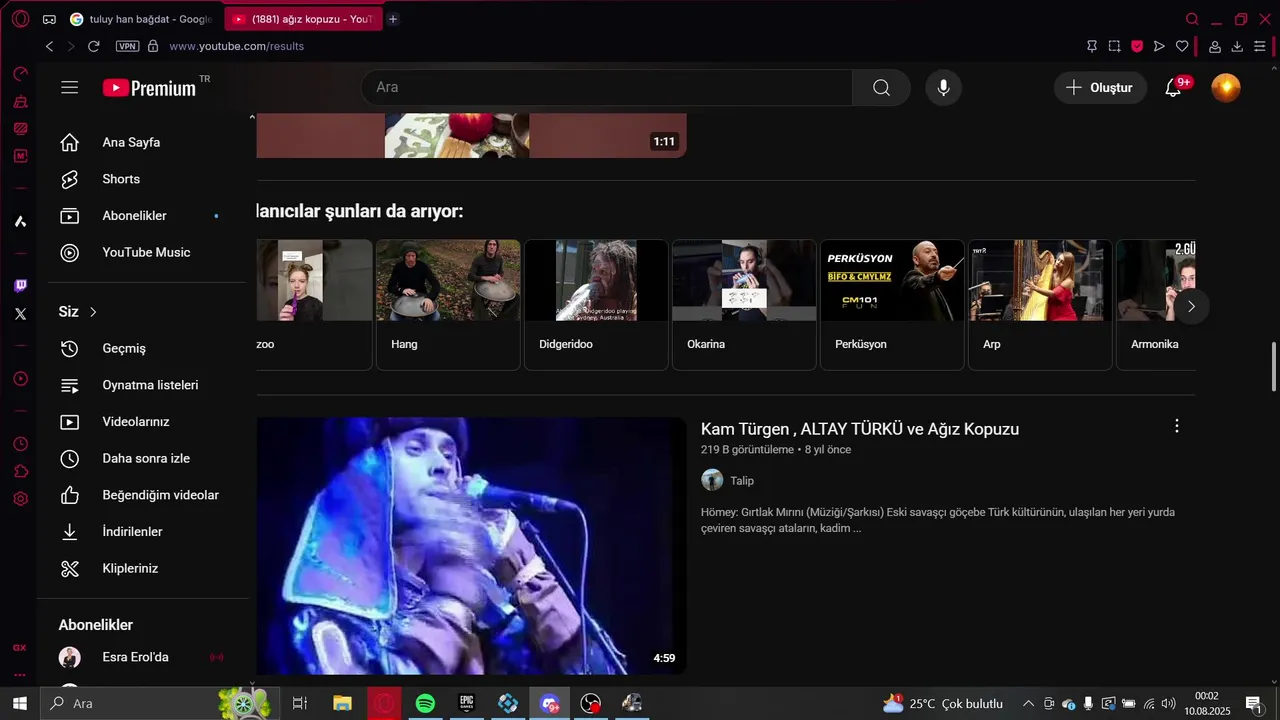The width and height of the screenshot is (1280, 720).
Task: Open Opera downloads icon
Action: [x=1237, y=46]
